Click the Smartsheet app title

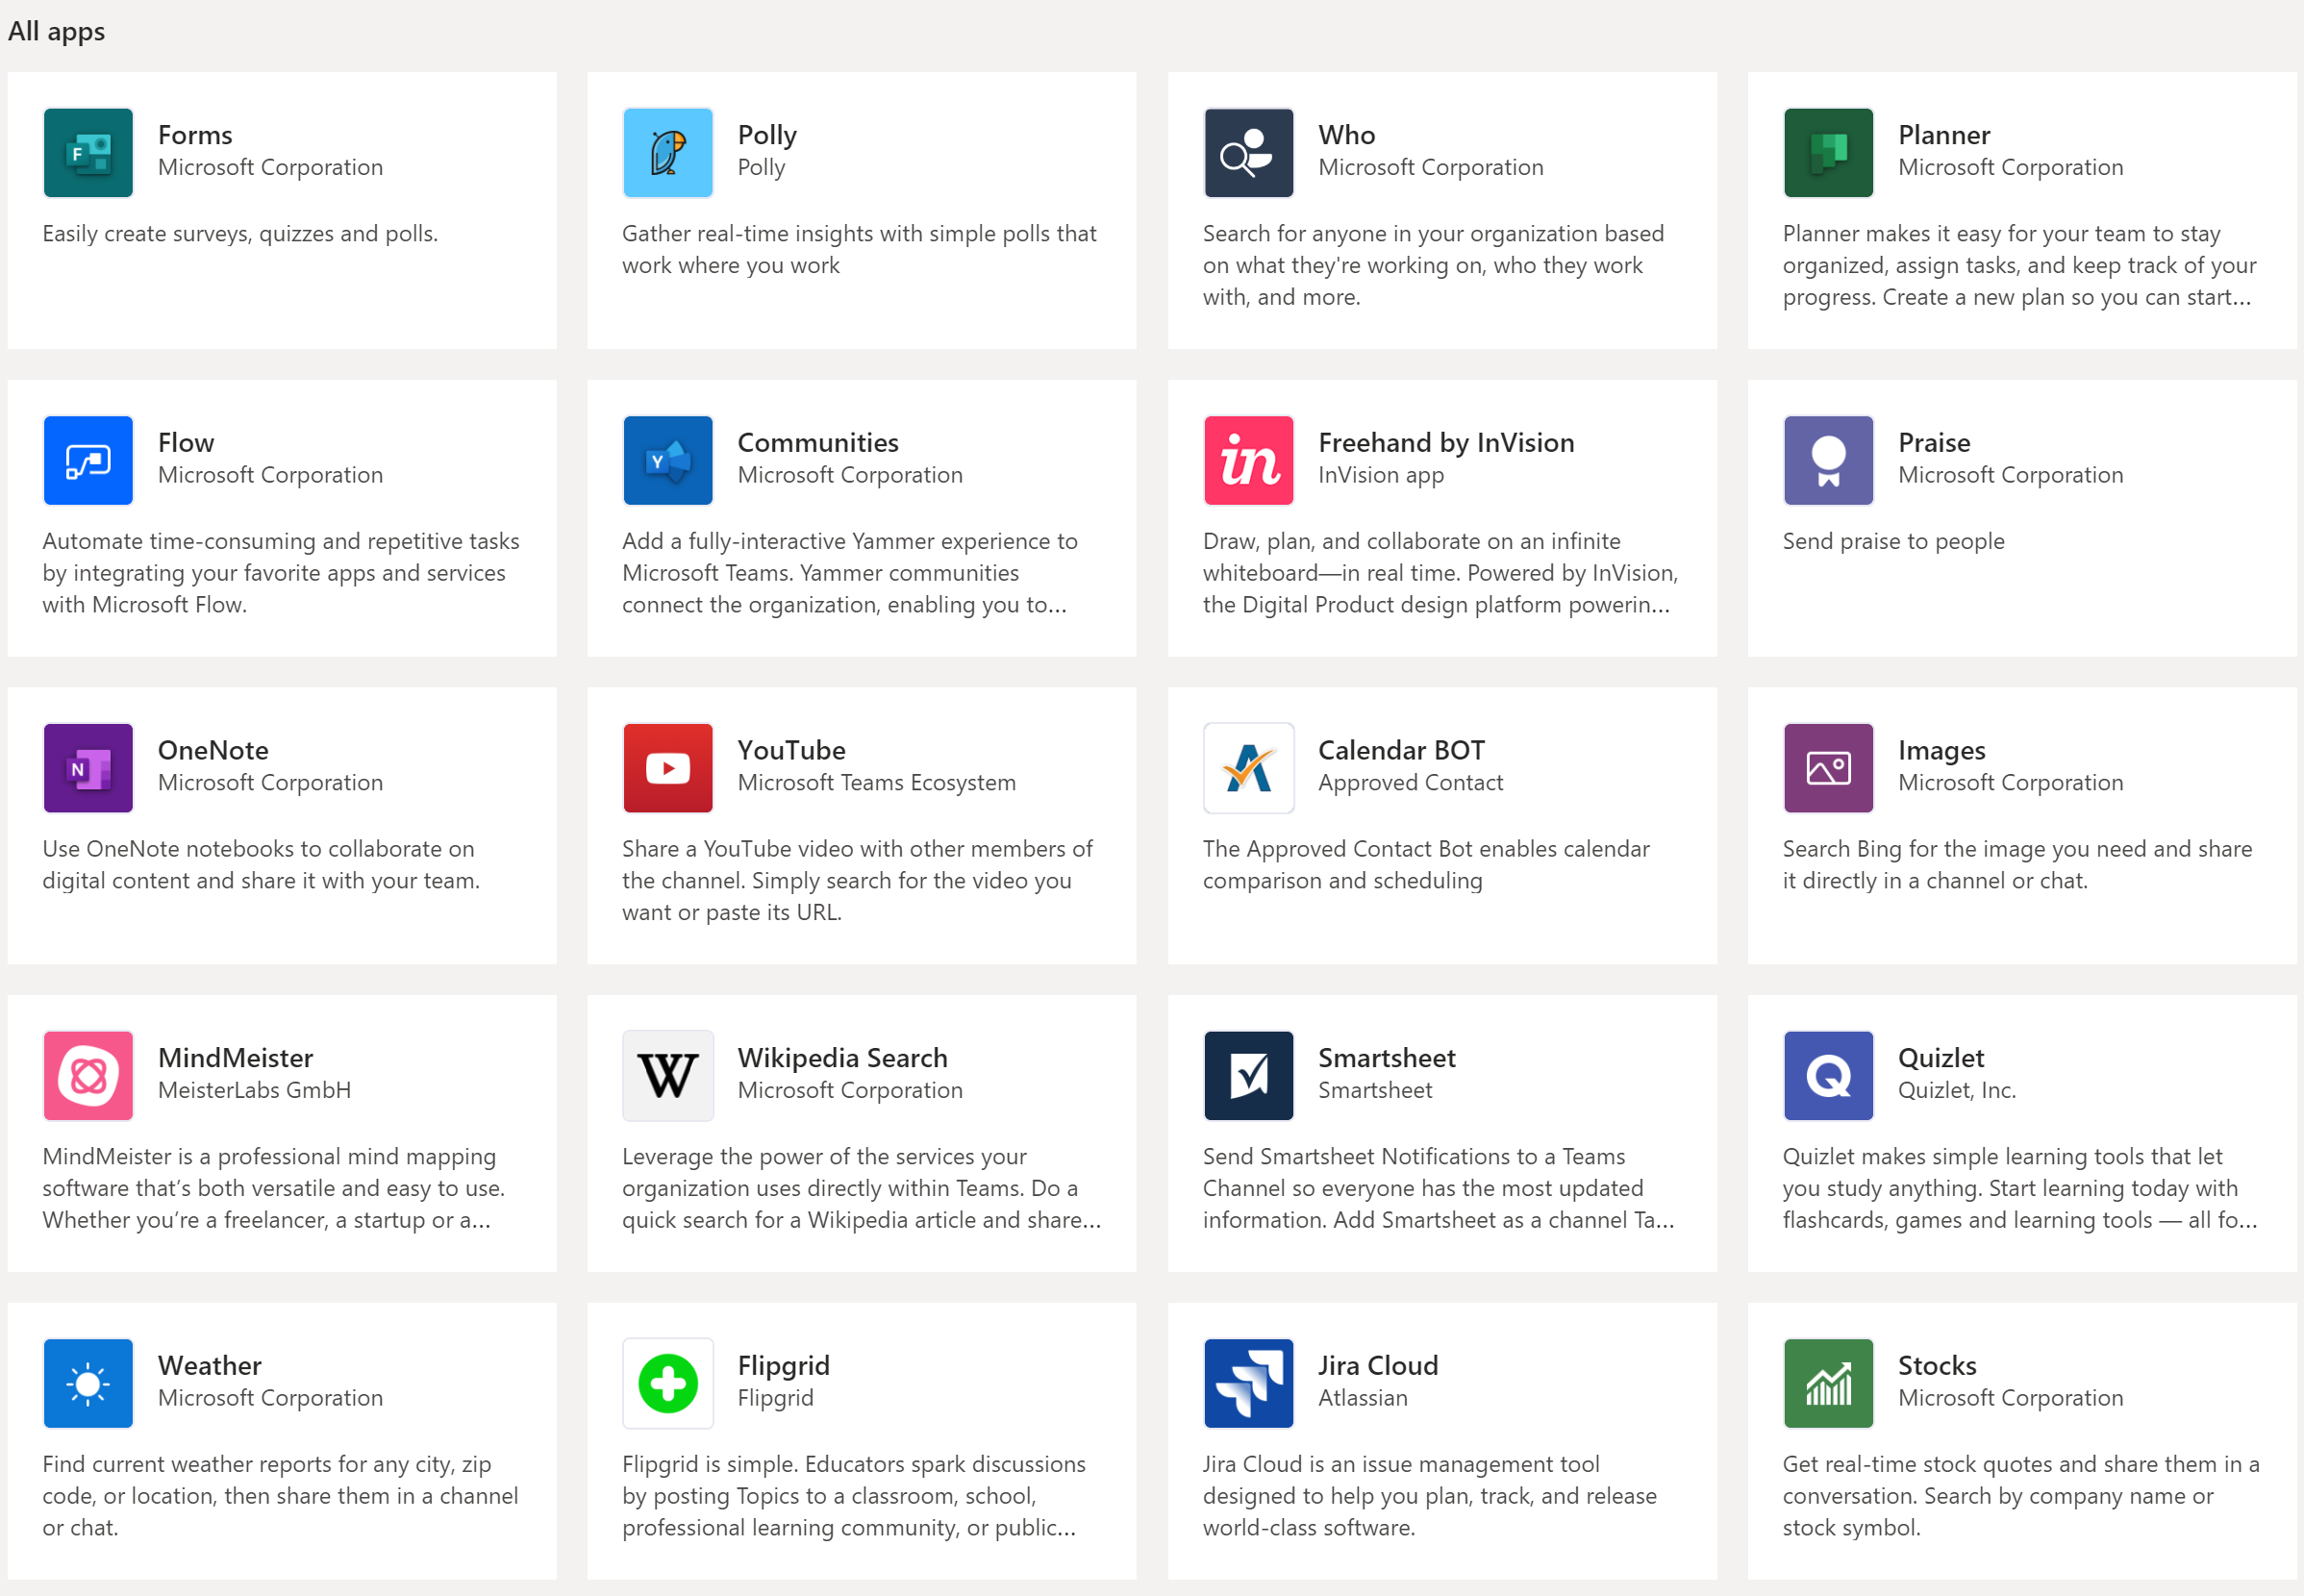(1387, 1059)
